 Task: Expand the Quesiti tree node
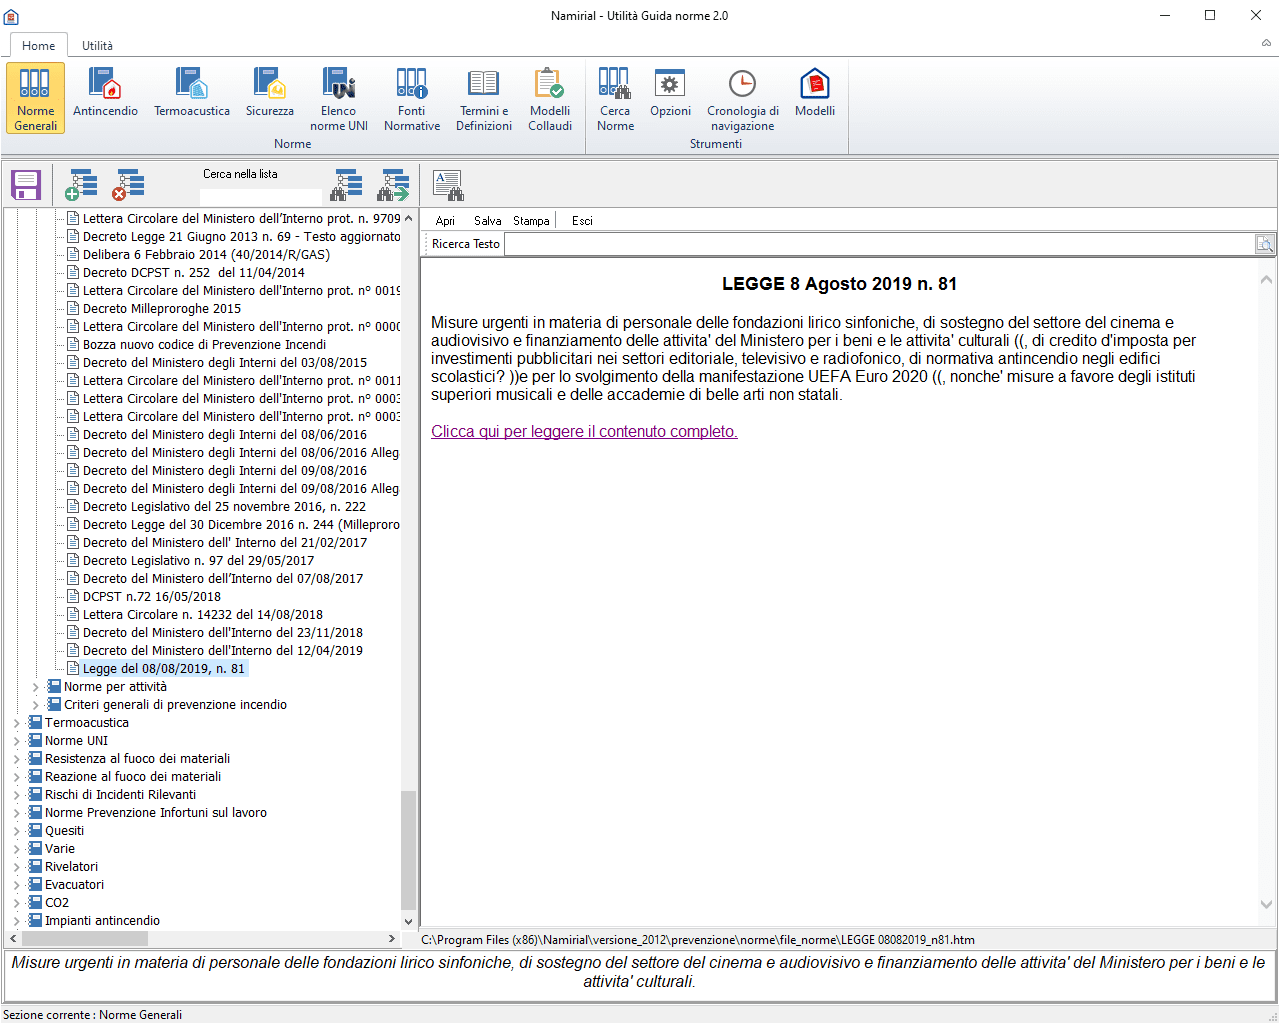point(16,831)
